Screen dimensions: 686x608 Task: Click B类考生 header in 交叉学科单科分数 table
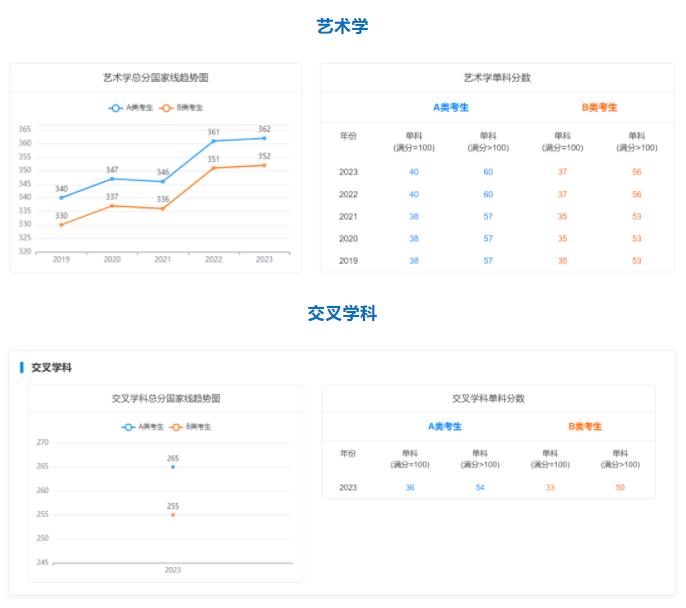click(585, 426)
